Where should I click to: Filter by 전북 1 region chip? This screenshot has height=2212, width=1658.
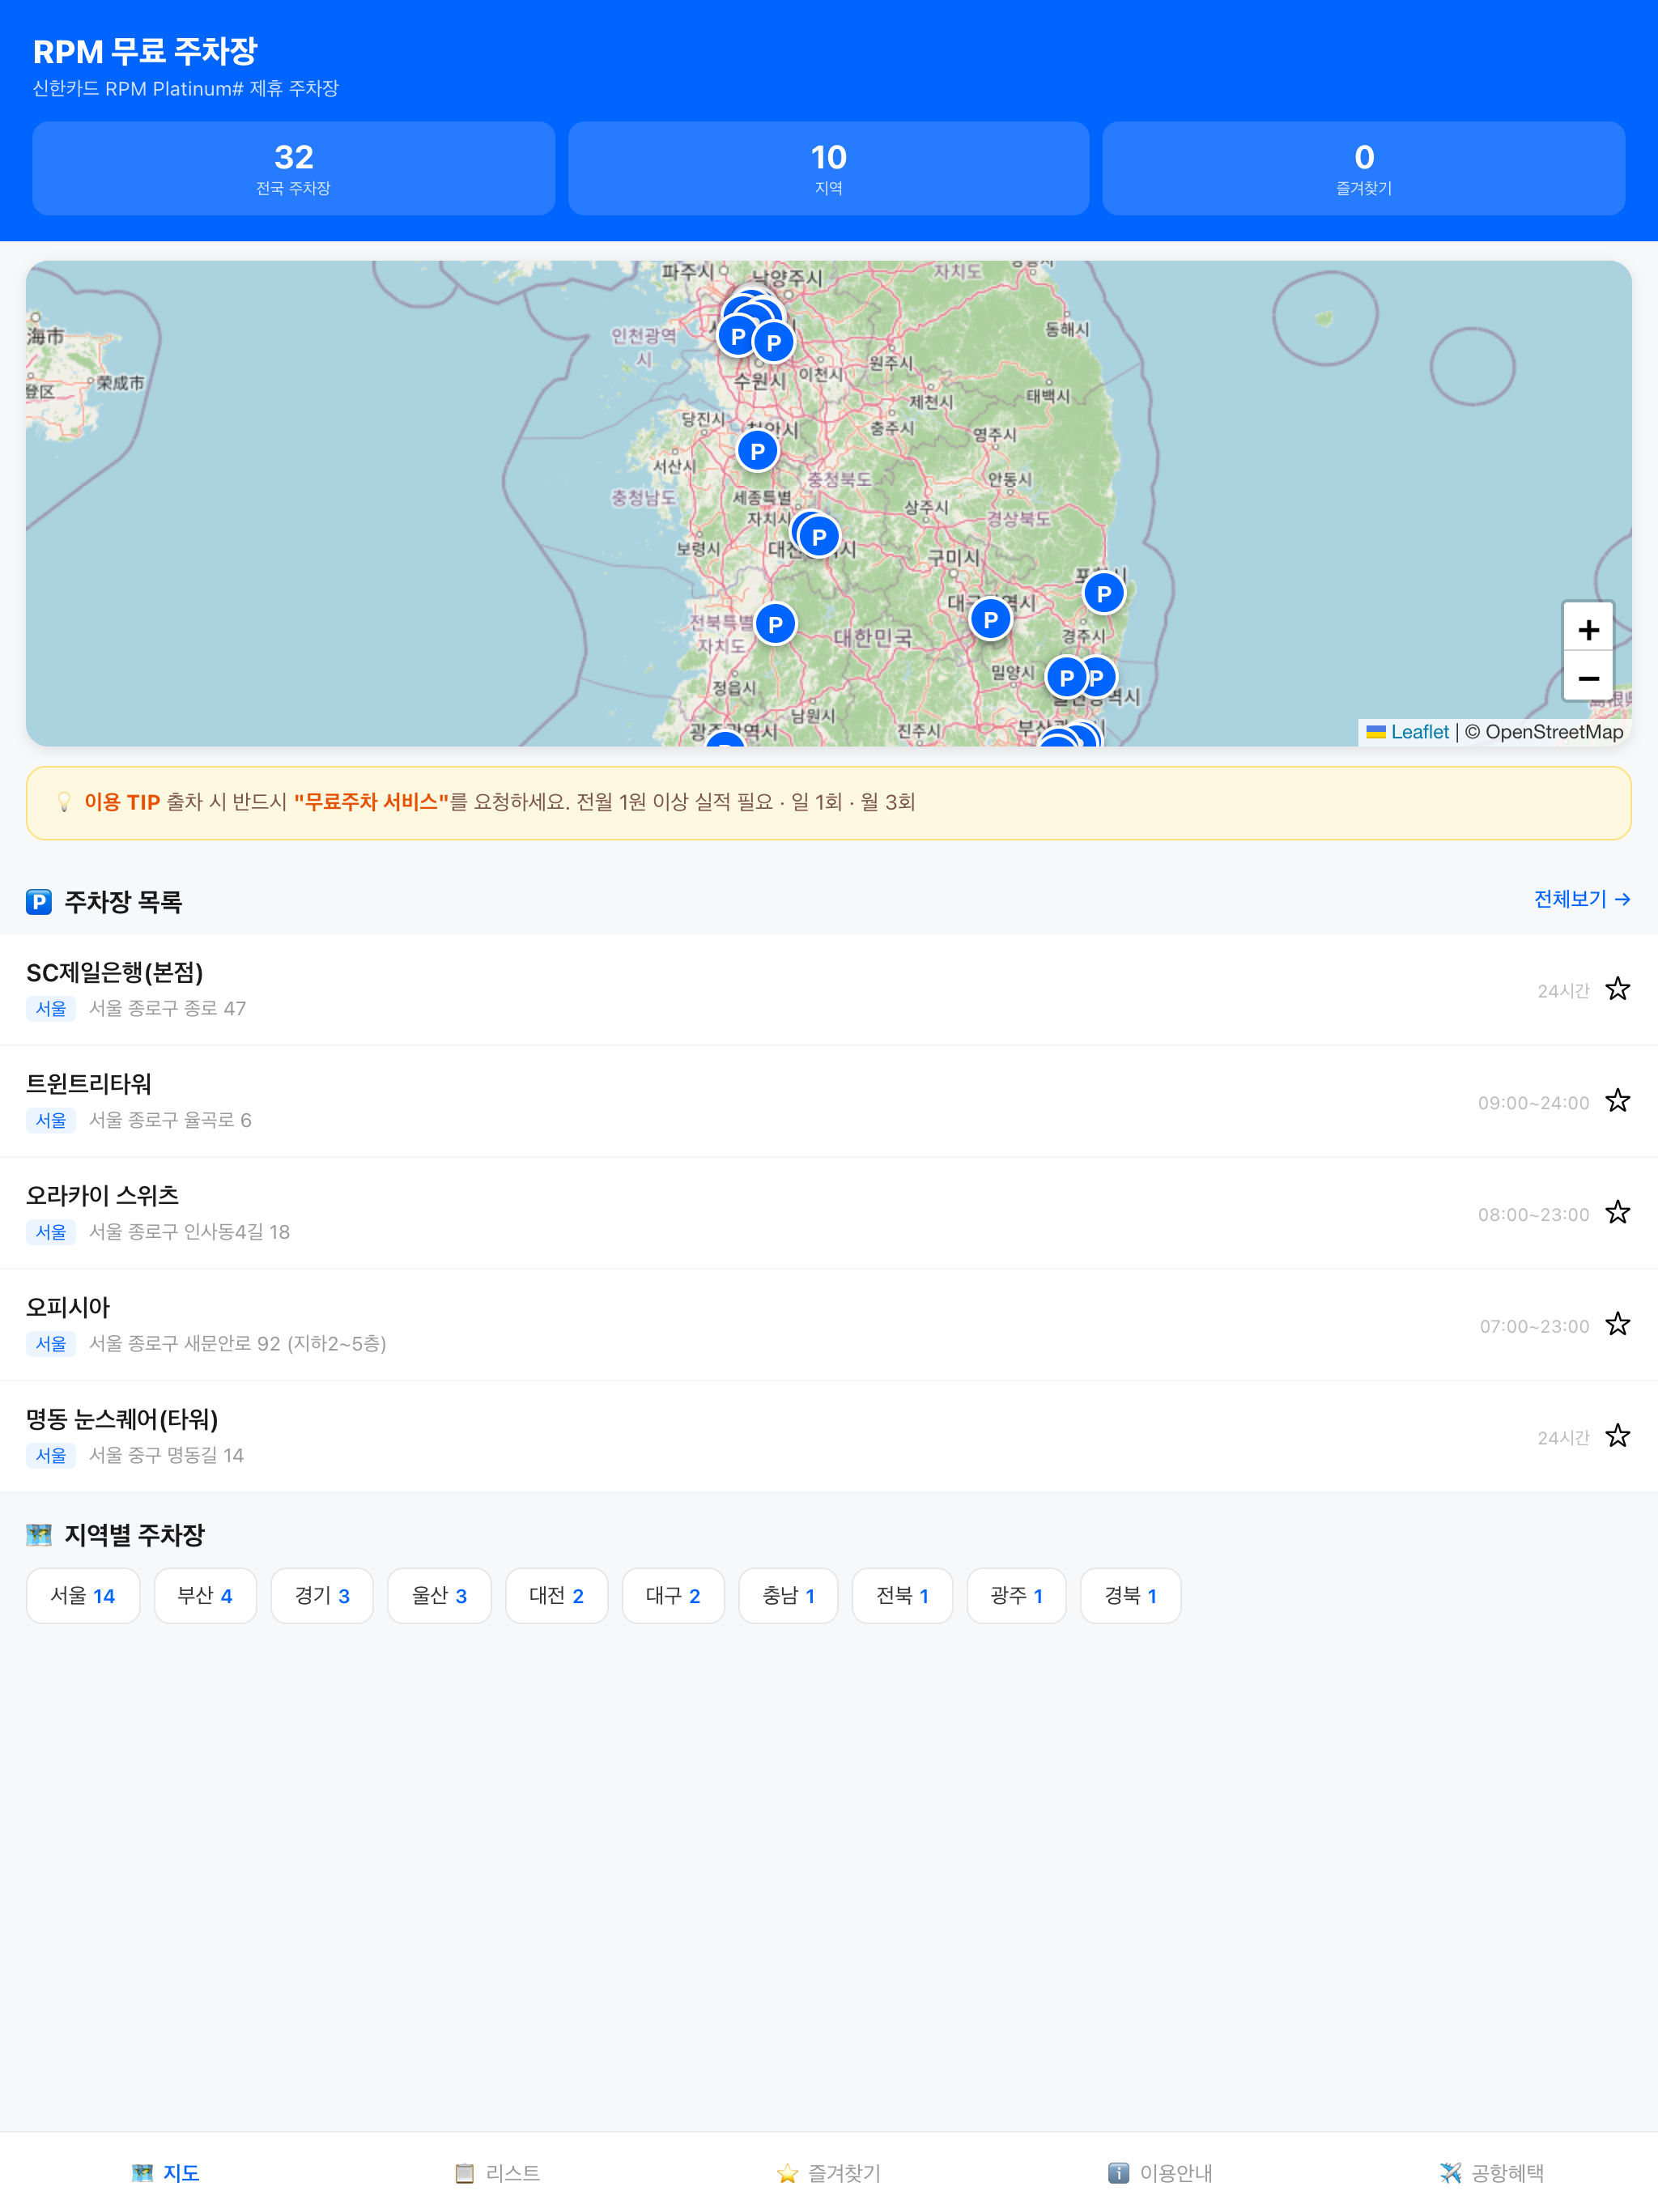pos(902,1595)
